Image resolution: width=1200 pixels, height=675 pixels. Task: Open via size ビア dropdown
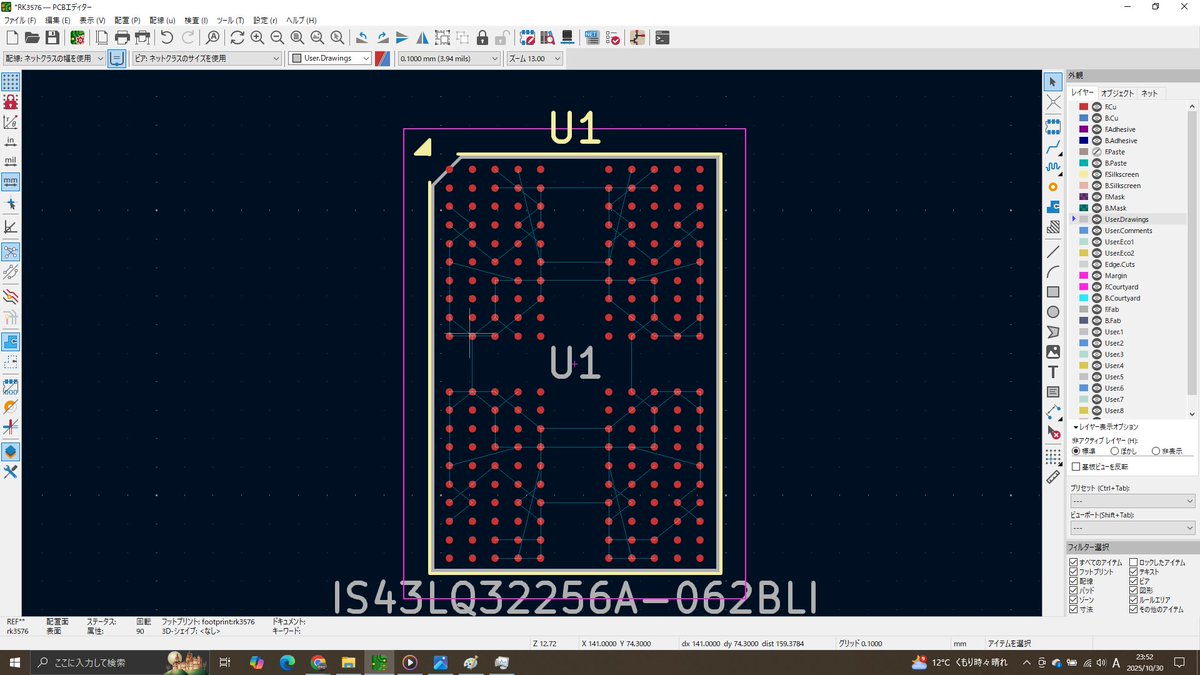(207, 58)
